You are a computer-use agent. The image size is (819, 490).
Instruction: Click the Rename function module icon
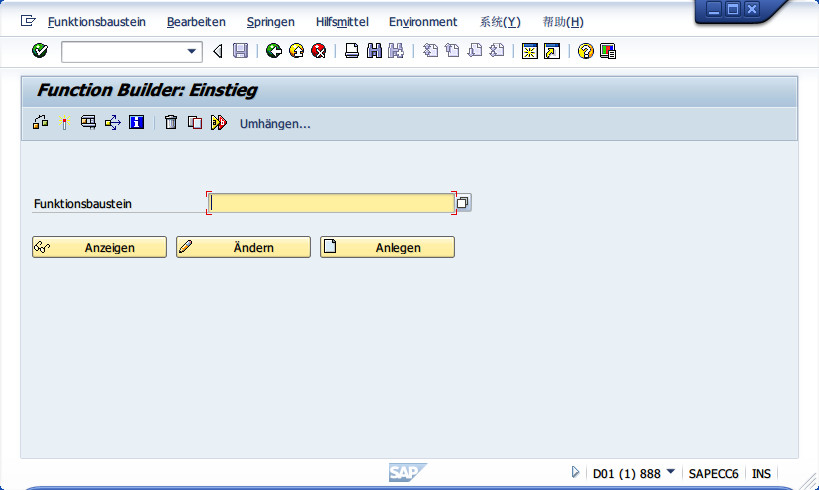pyautogui.click(x=219, y=122)
